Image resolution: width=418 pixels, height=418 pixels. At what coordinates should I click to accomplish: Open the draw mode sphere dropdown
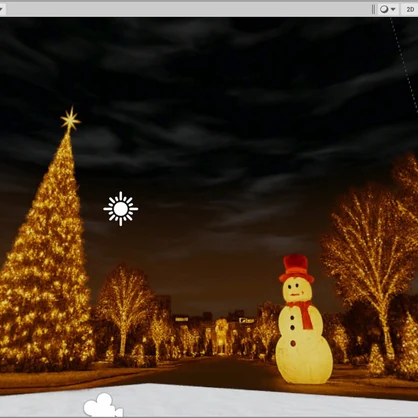coord(388,9)
